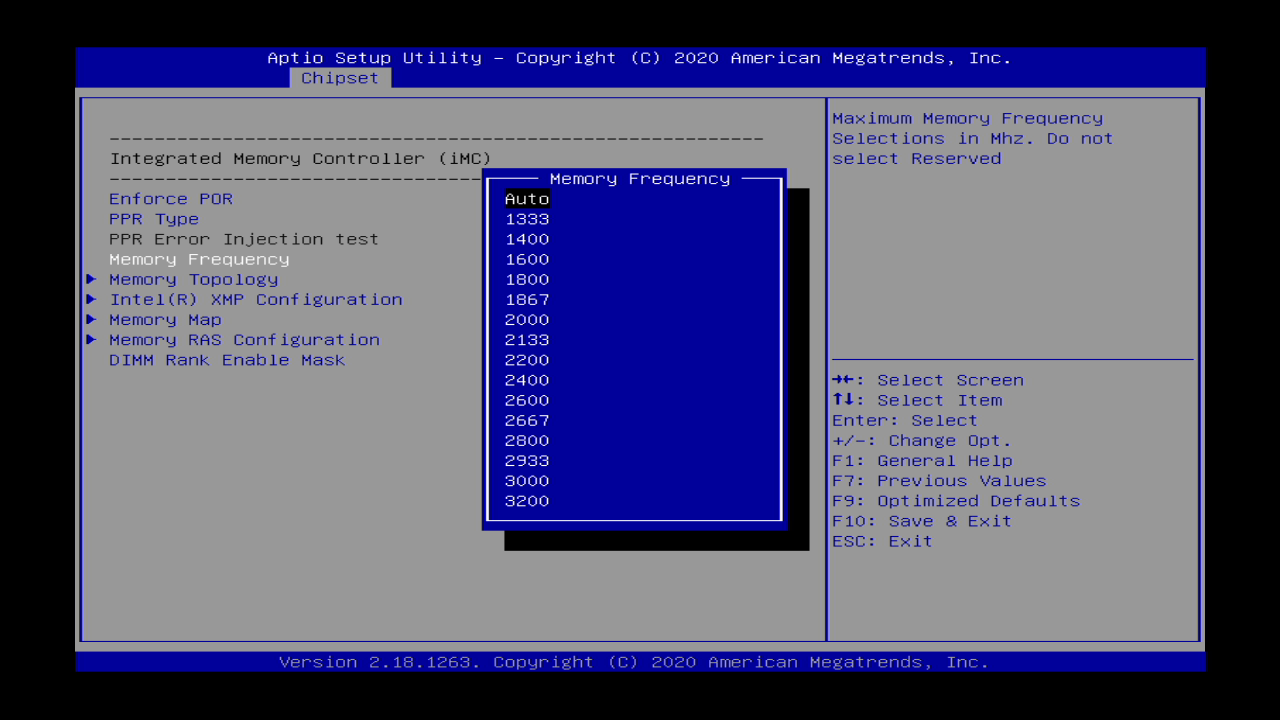Click the F1: General Help hint
The image size is (1280, 720).
pyautogui.click(x=922, y=460)
